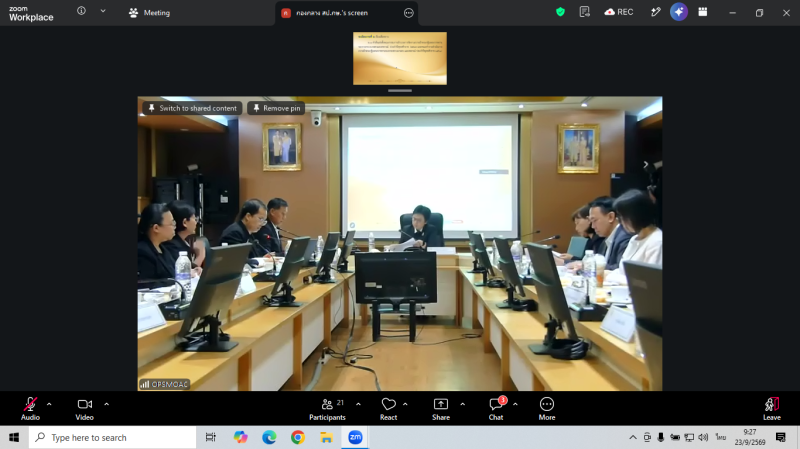The width and height of the screenshot is (800, 449).
Task: Click the green encryption shield icon
Action: (560, 12)
